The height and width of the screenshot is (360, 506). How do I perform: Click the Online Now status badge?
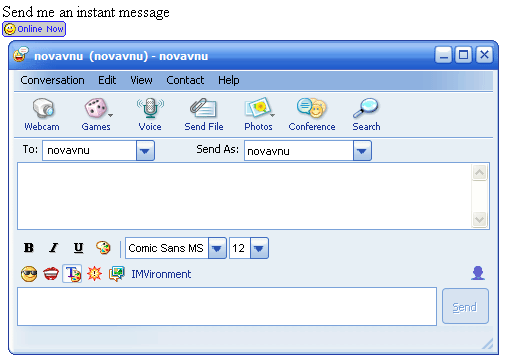tap(34, 29)
